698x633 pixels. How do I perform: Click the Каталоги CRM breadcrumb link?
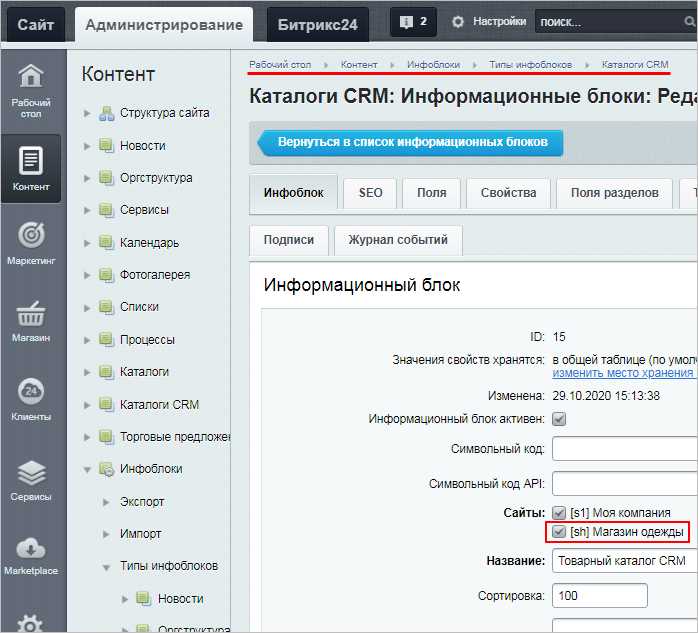point(635,65)
